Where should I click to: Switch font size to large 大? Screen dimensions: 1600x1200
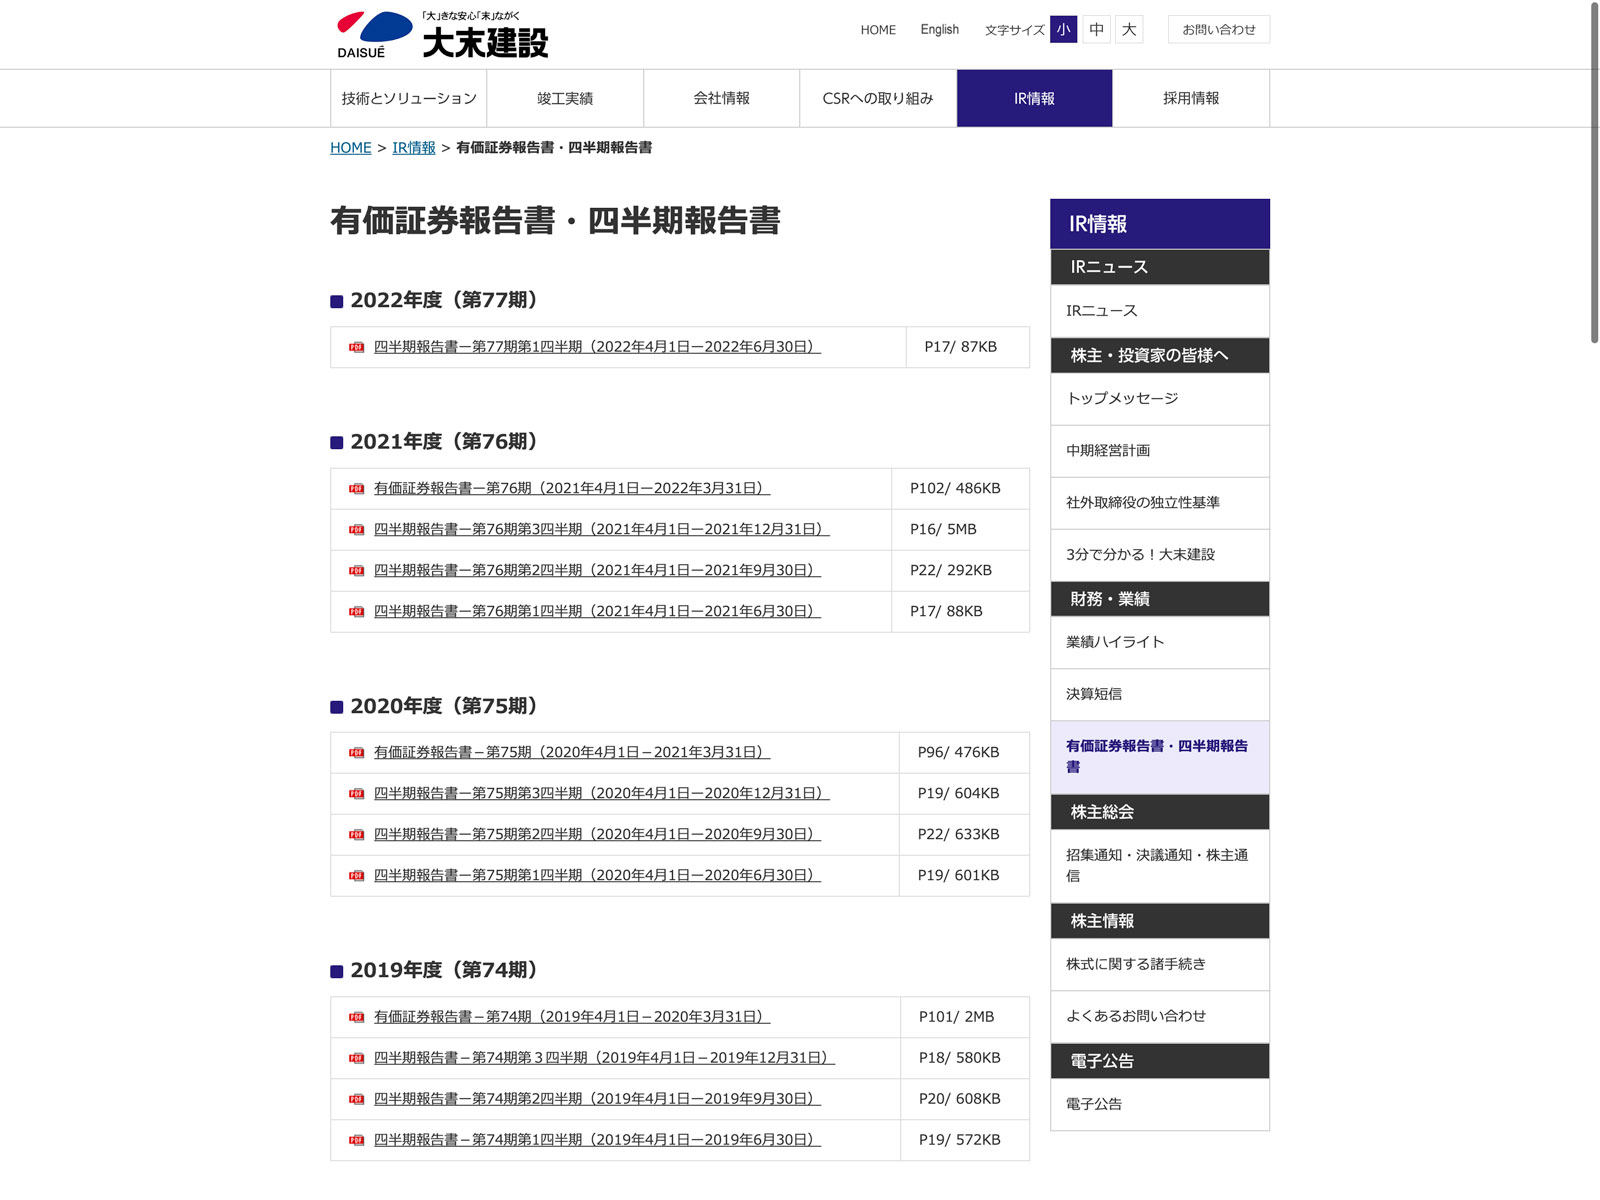point(1129,29)
